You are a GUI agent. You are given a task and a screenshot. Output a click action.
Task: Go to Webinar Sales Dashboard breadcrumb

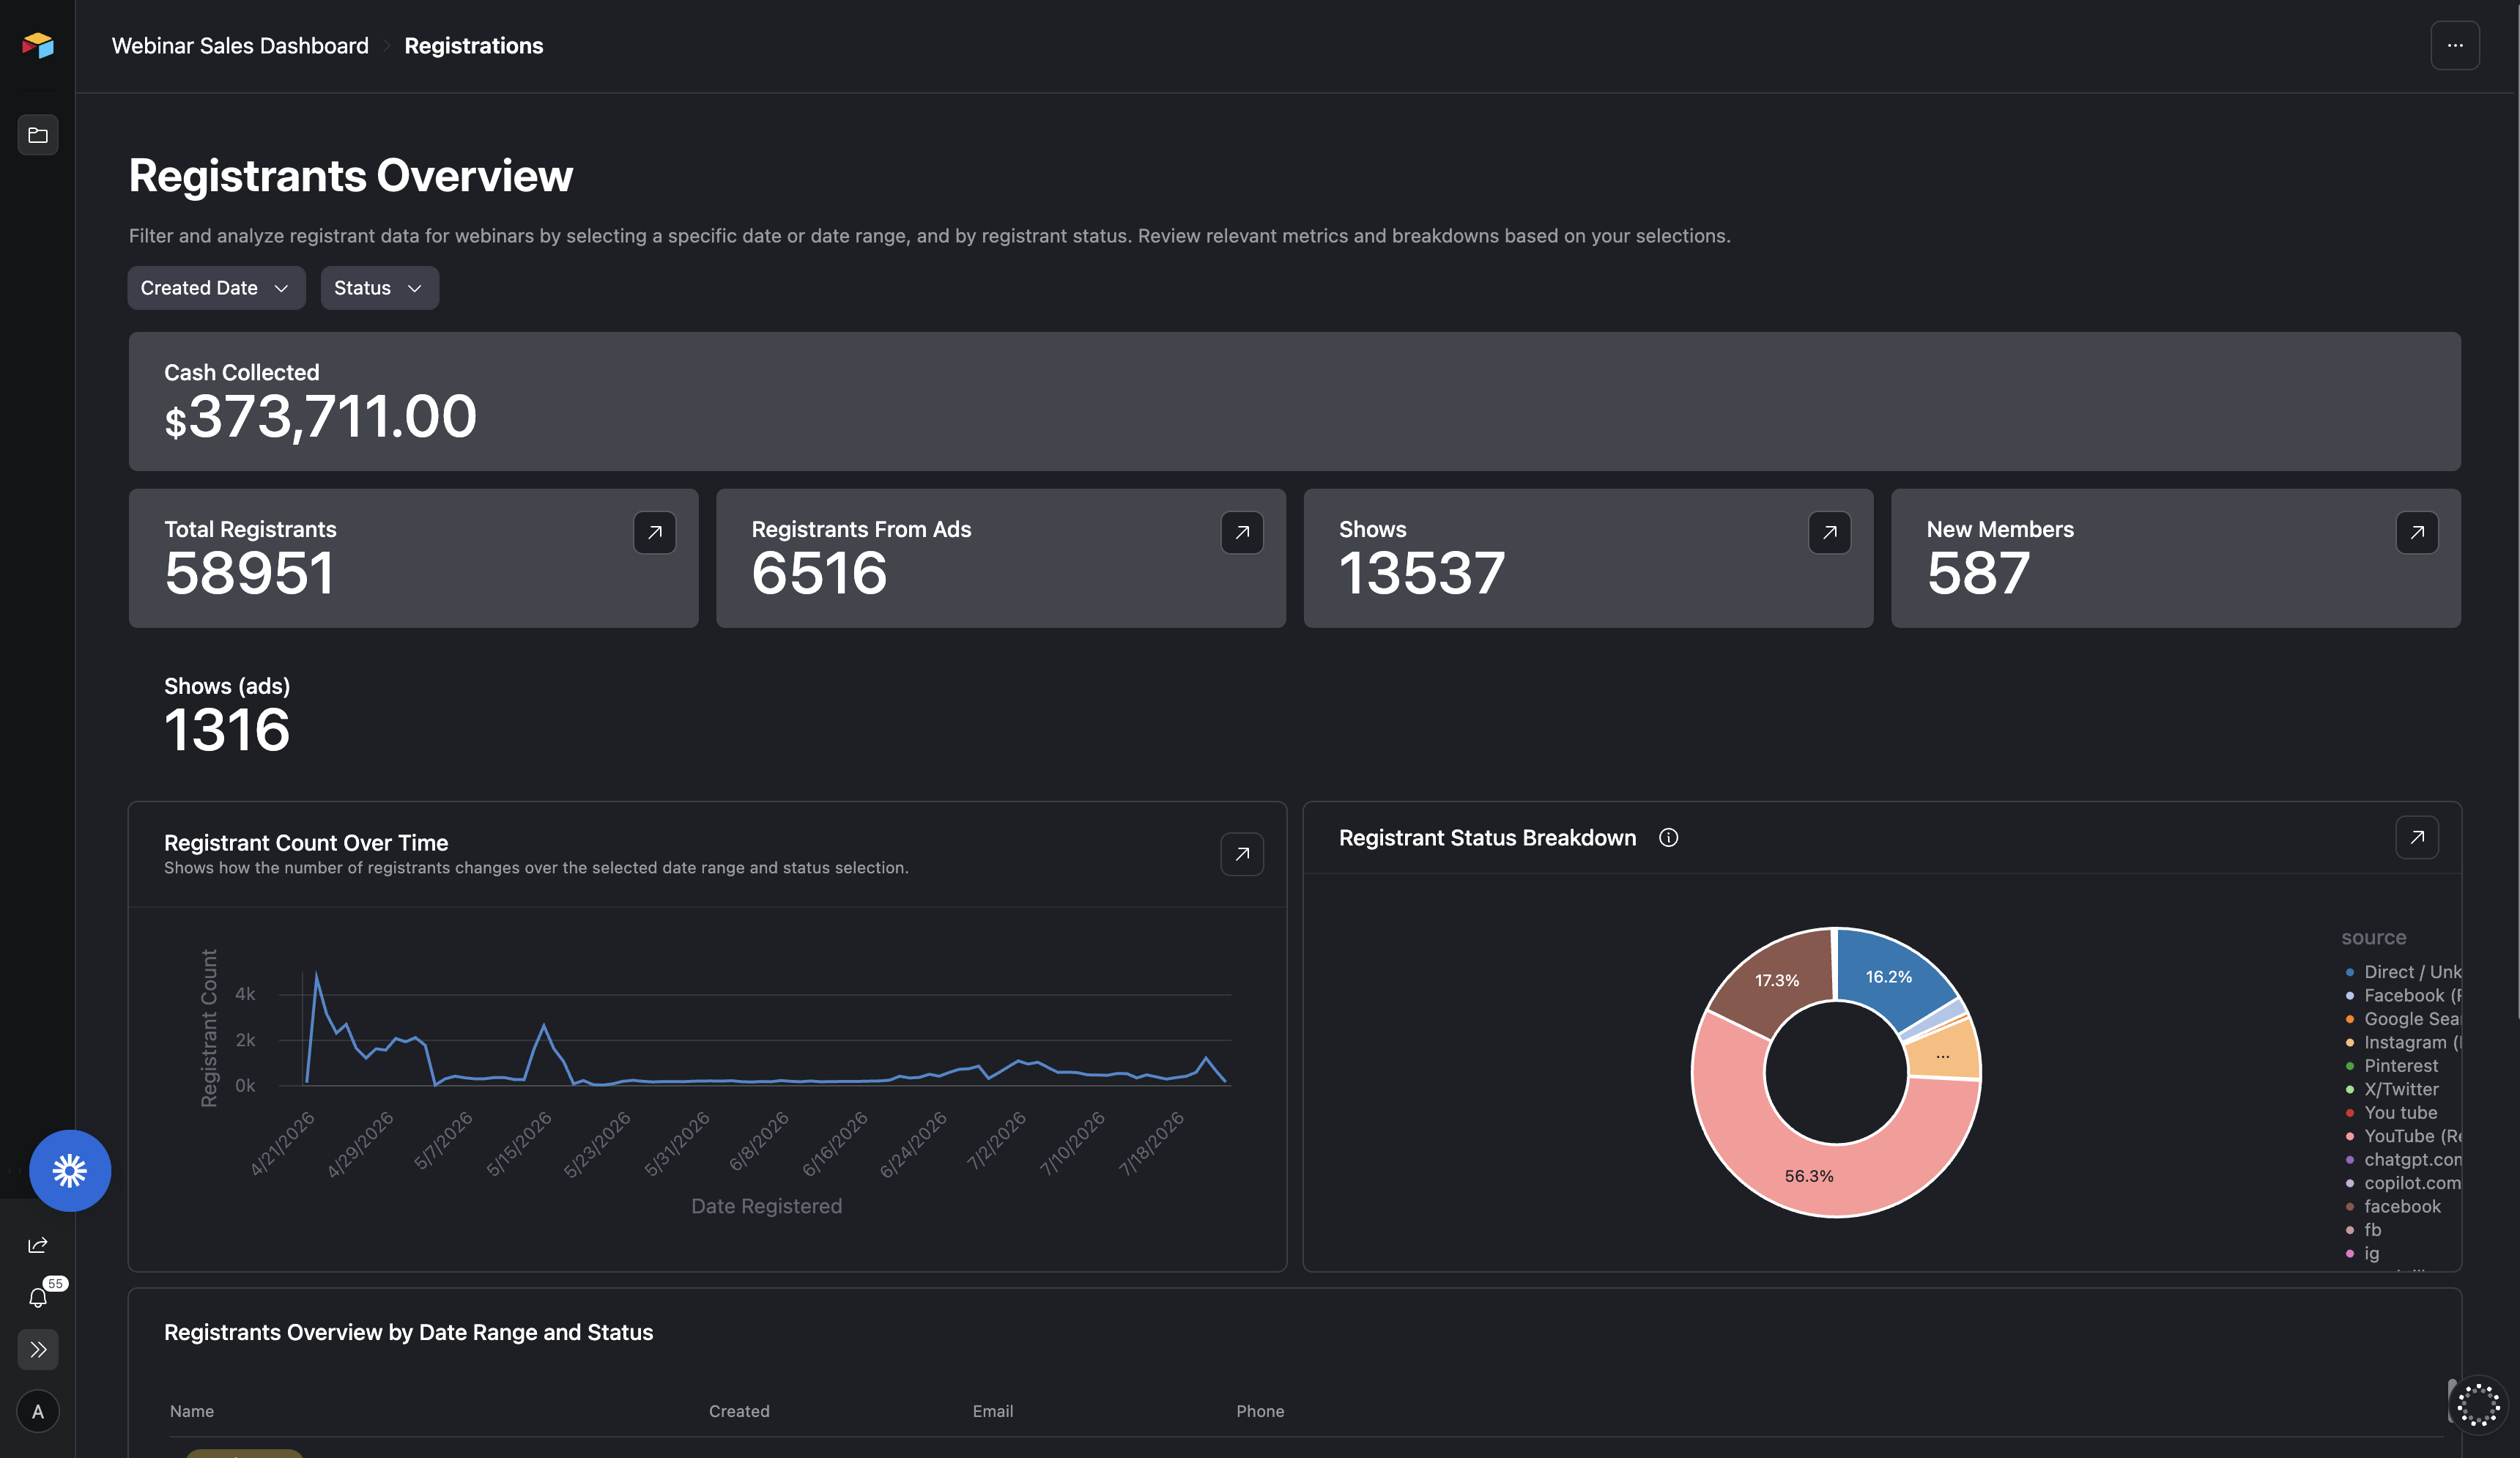click(240, 46)
